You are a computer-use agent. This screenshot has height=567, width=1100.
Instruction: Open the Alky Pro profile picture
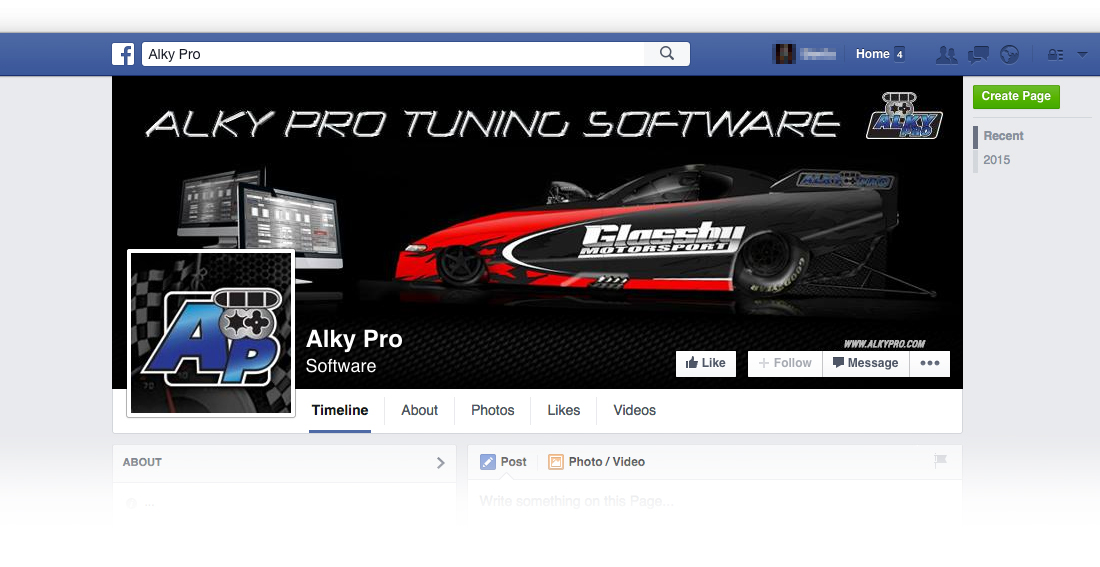pyautogui.click(x=211, y=333)
